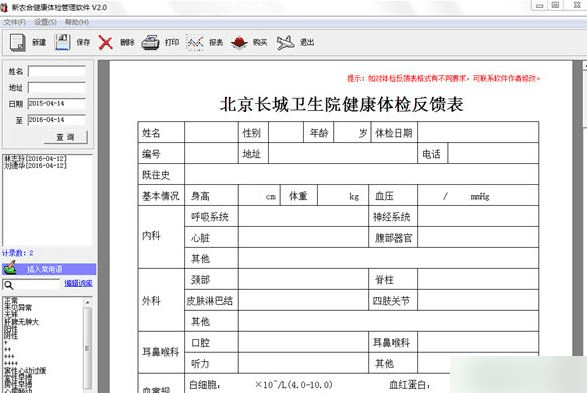Click the red 提示 hint text
The height and width of the screenshot is (393, 587).
[444, 78]
